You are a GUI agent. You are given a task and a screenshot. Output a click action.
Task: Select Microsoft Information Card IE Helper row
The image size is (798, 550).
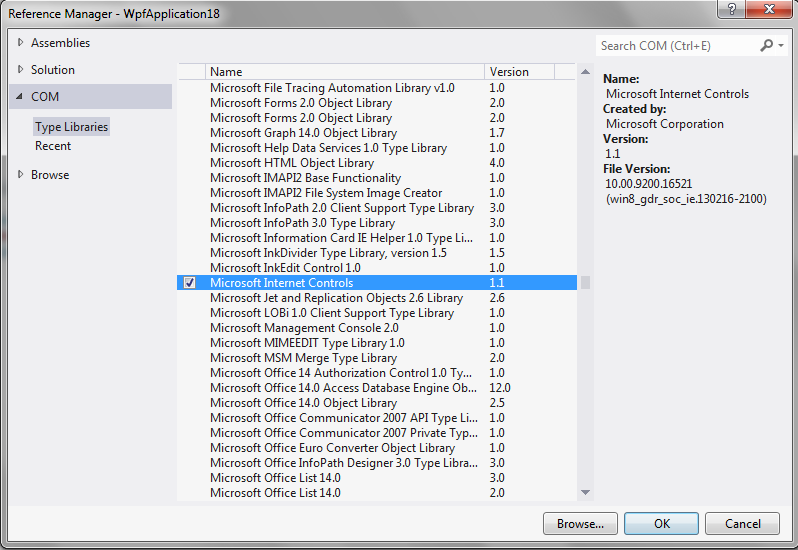point(377,238)
